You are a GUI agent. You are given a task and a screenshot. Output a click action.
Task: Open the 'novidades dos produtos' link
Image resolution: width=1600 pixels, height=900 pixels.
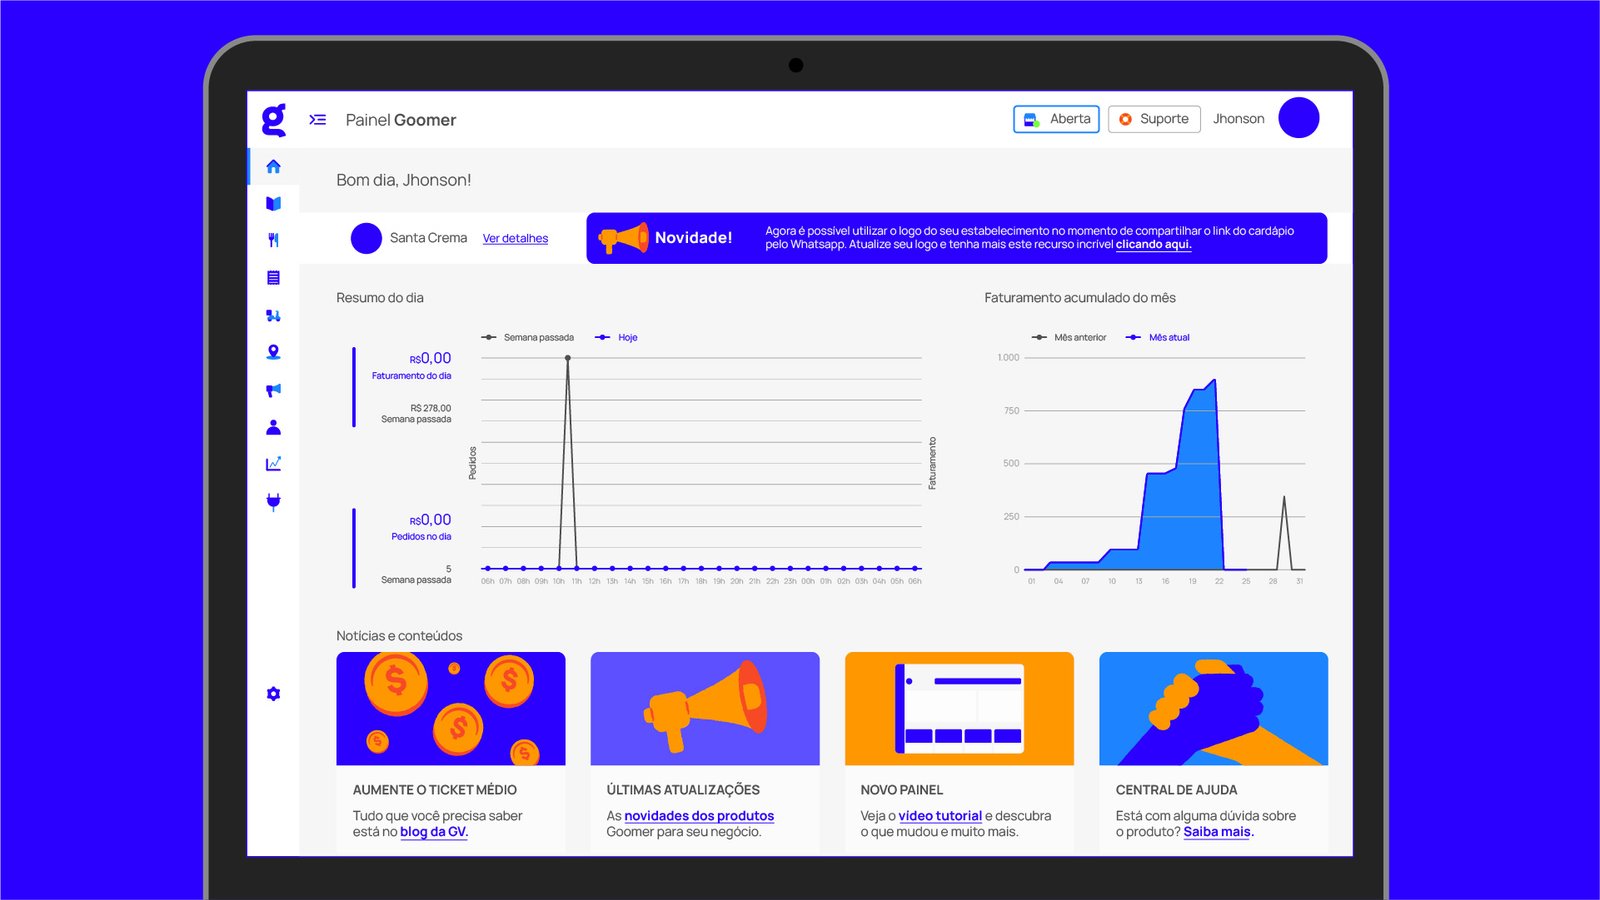699,816
